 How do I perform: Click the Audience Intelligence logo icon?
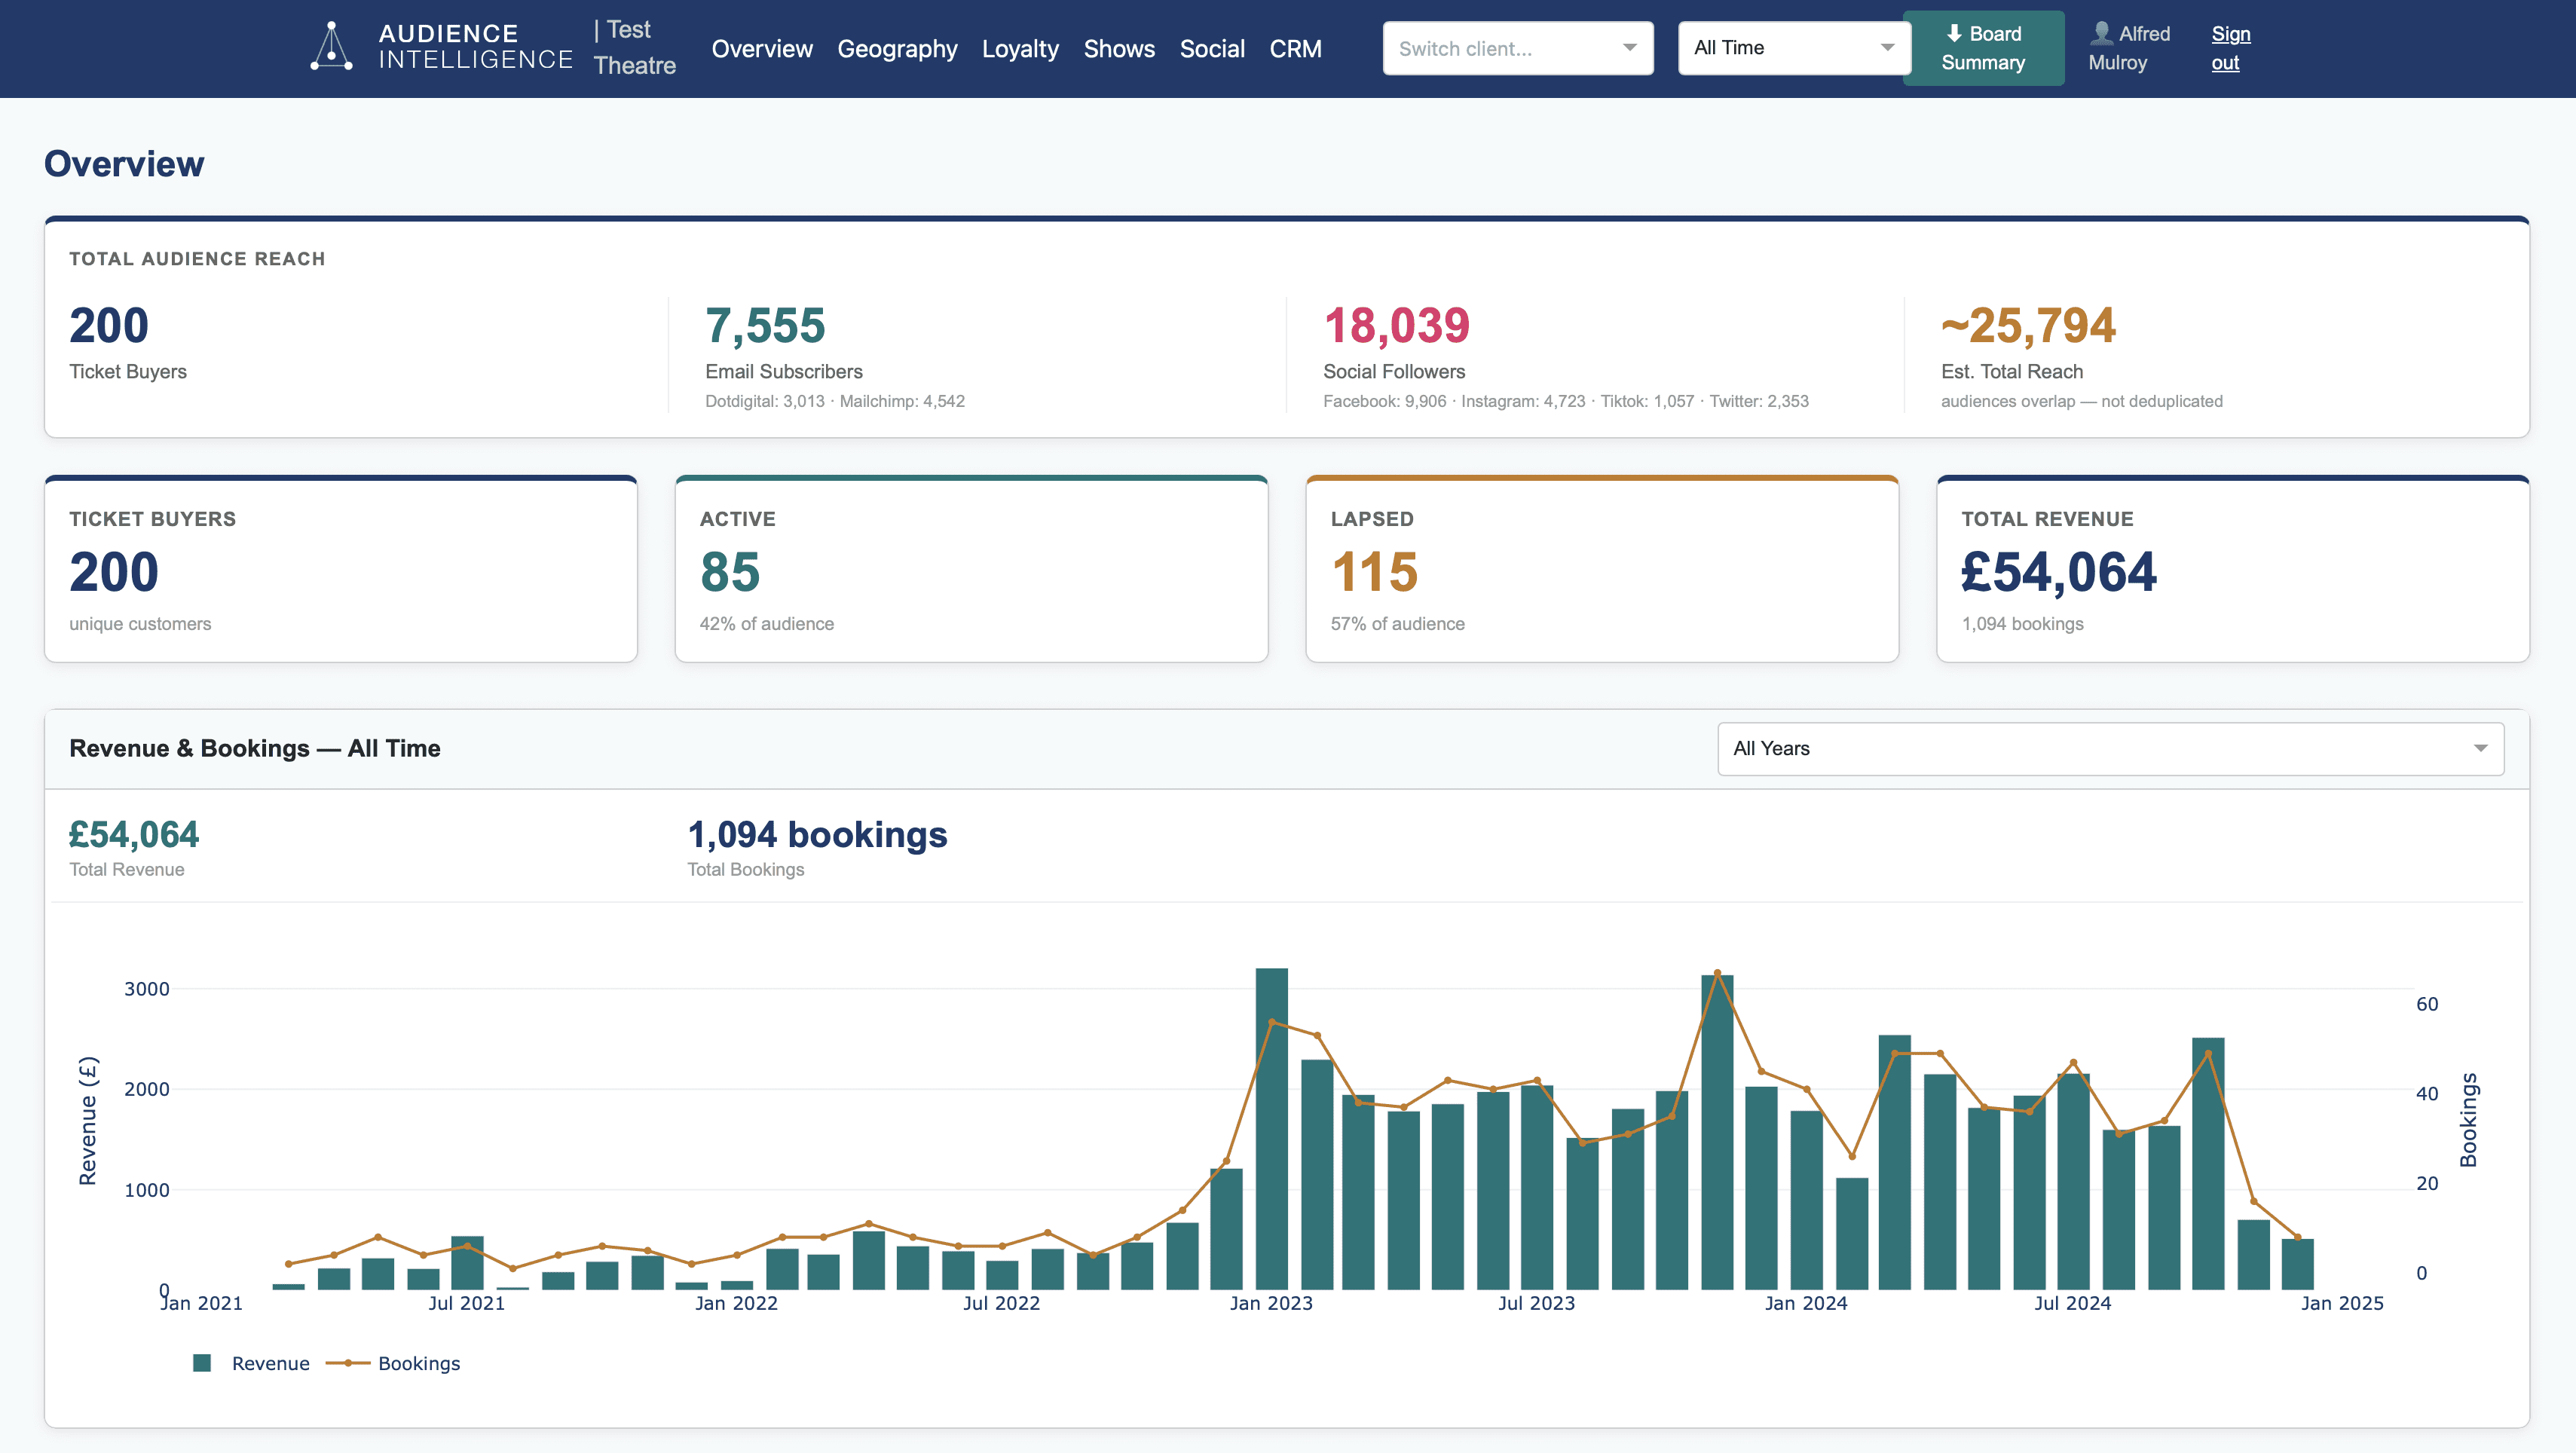tap(331, 46)
